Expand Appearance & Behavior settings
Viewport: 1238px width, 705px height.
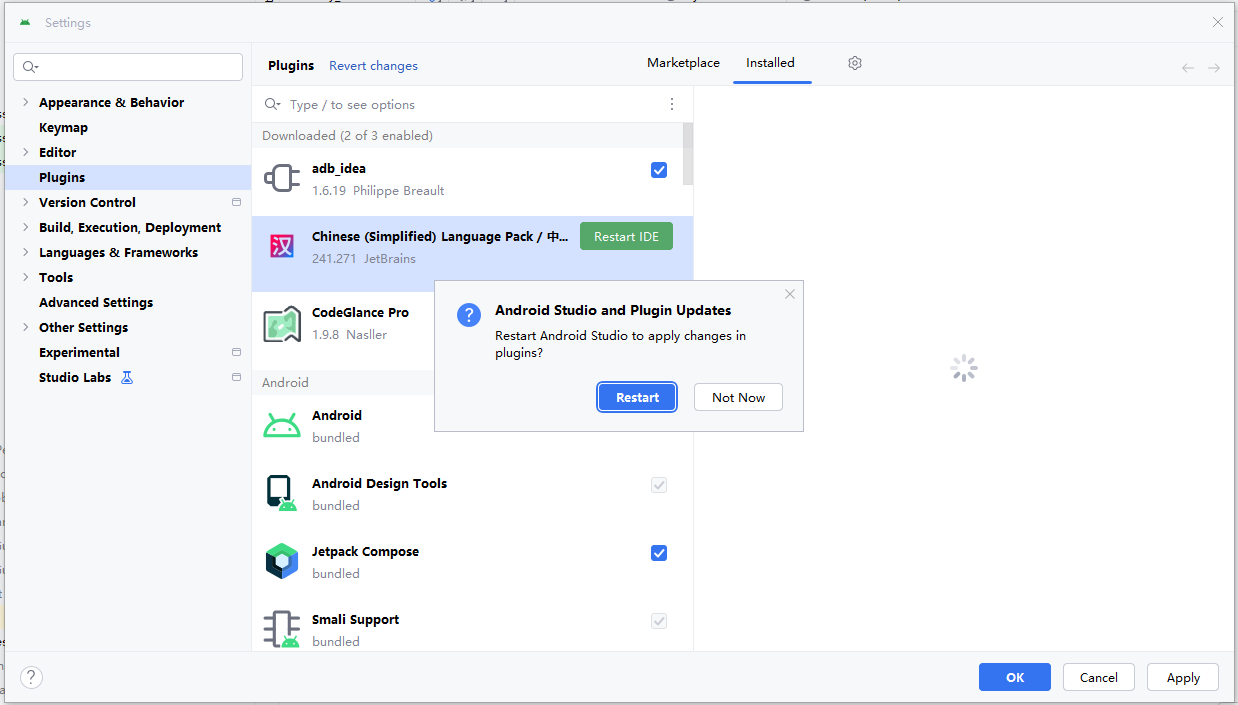coord(26,102)
